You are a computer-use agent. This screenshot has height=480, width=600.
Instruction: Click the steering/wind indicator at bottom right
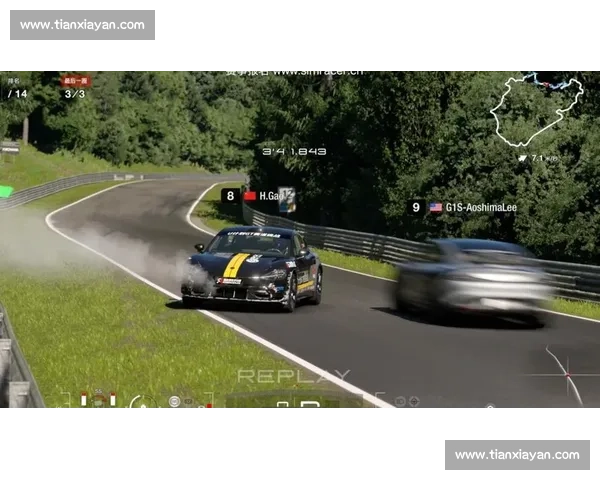point(566,375)
